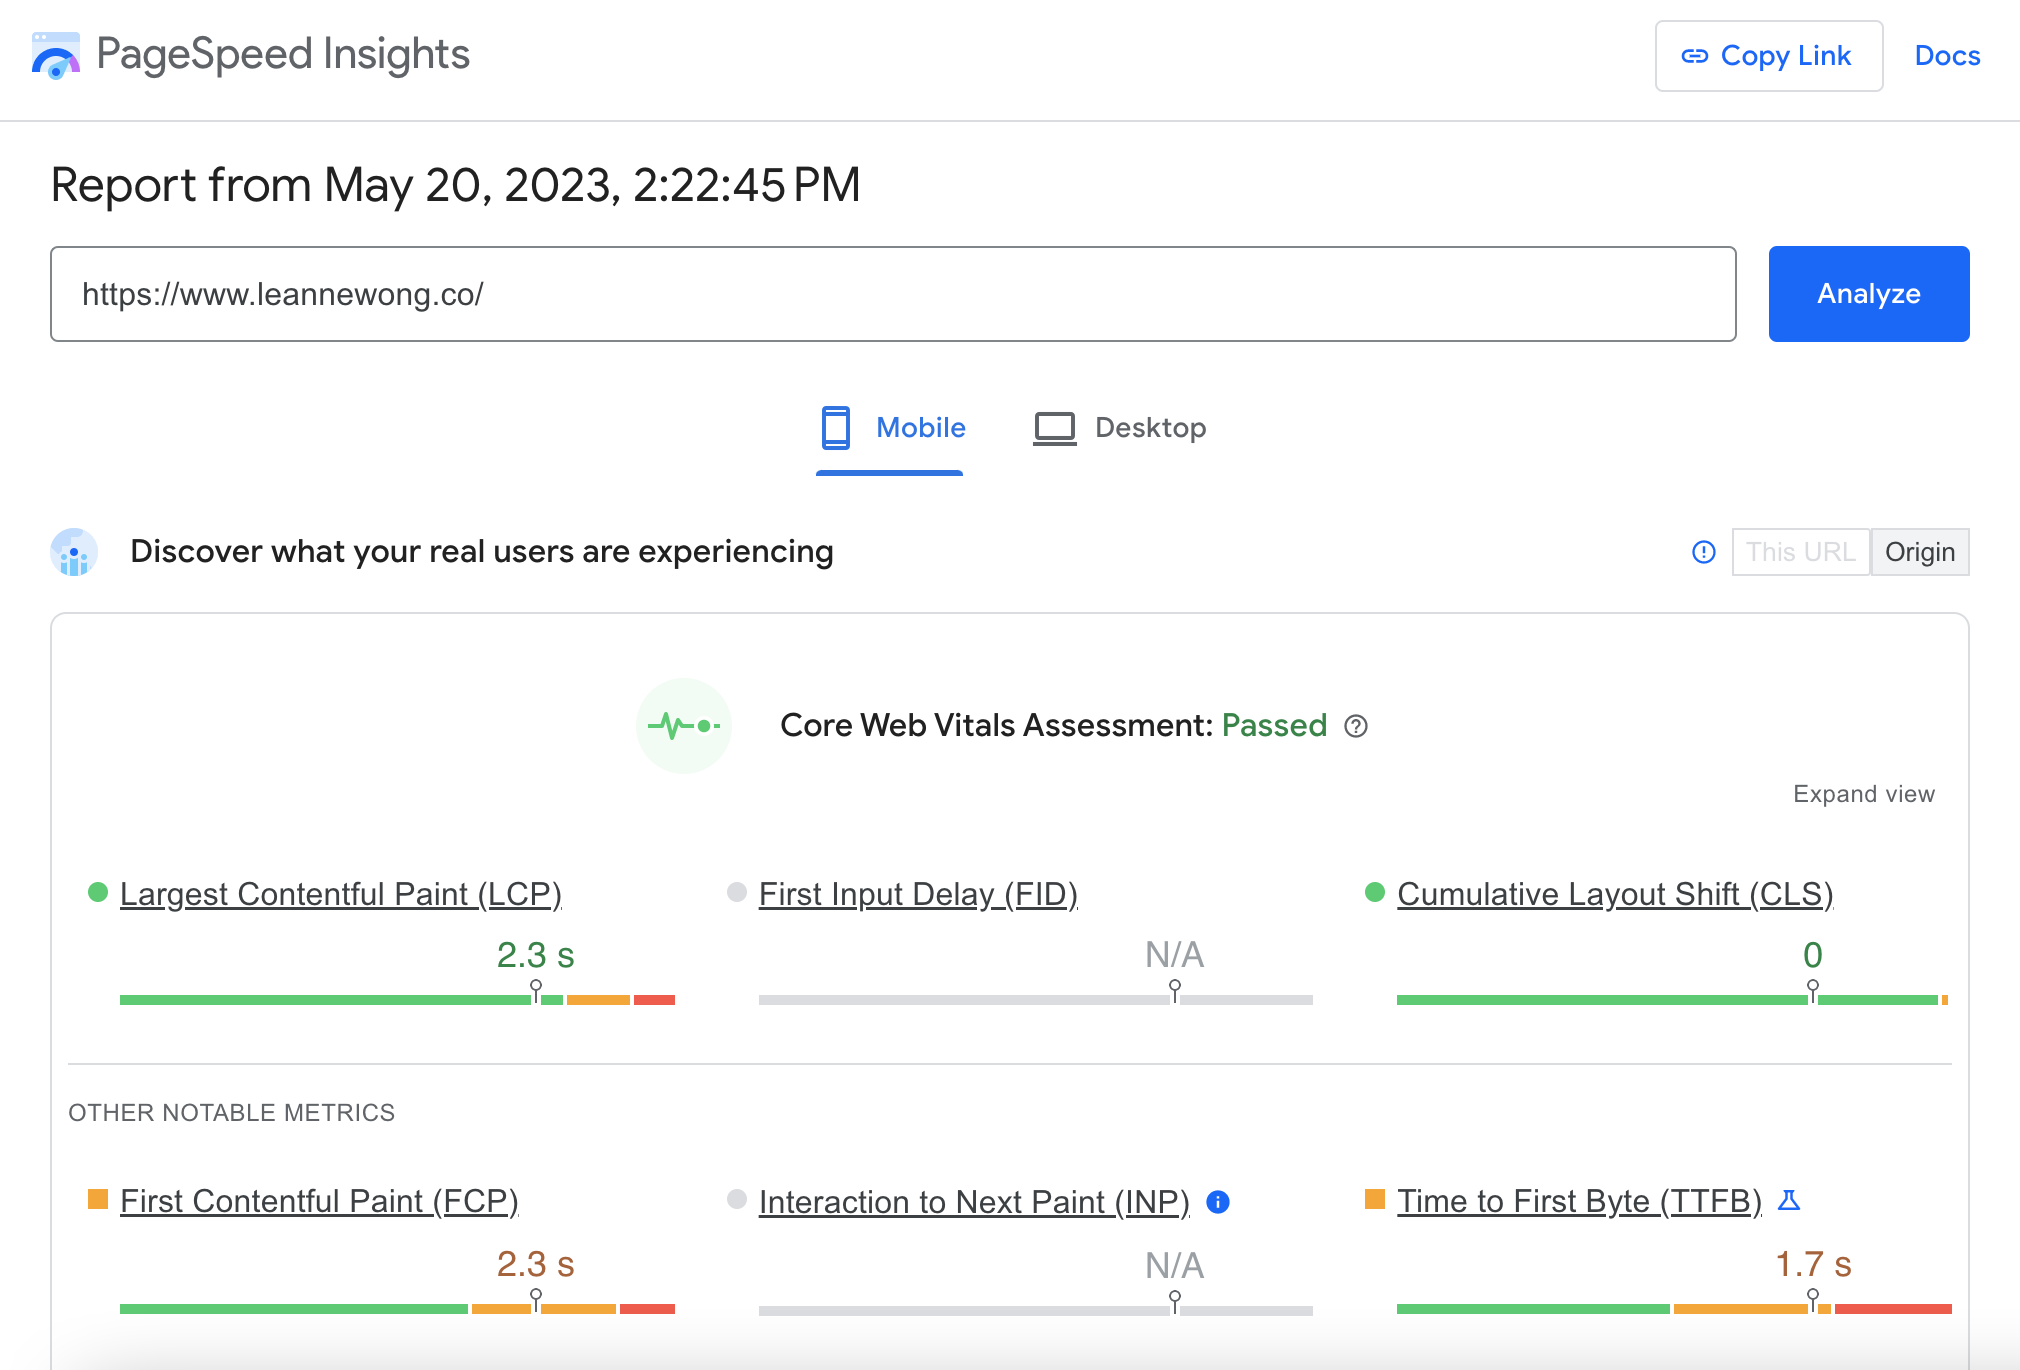Open First Input Delay (FID) link
This screenshot has height=1370, width=2020.
coord(918,894)
